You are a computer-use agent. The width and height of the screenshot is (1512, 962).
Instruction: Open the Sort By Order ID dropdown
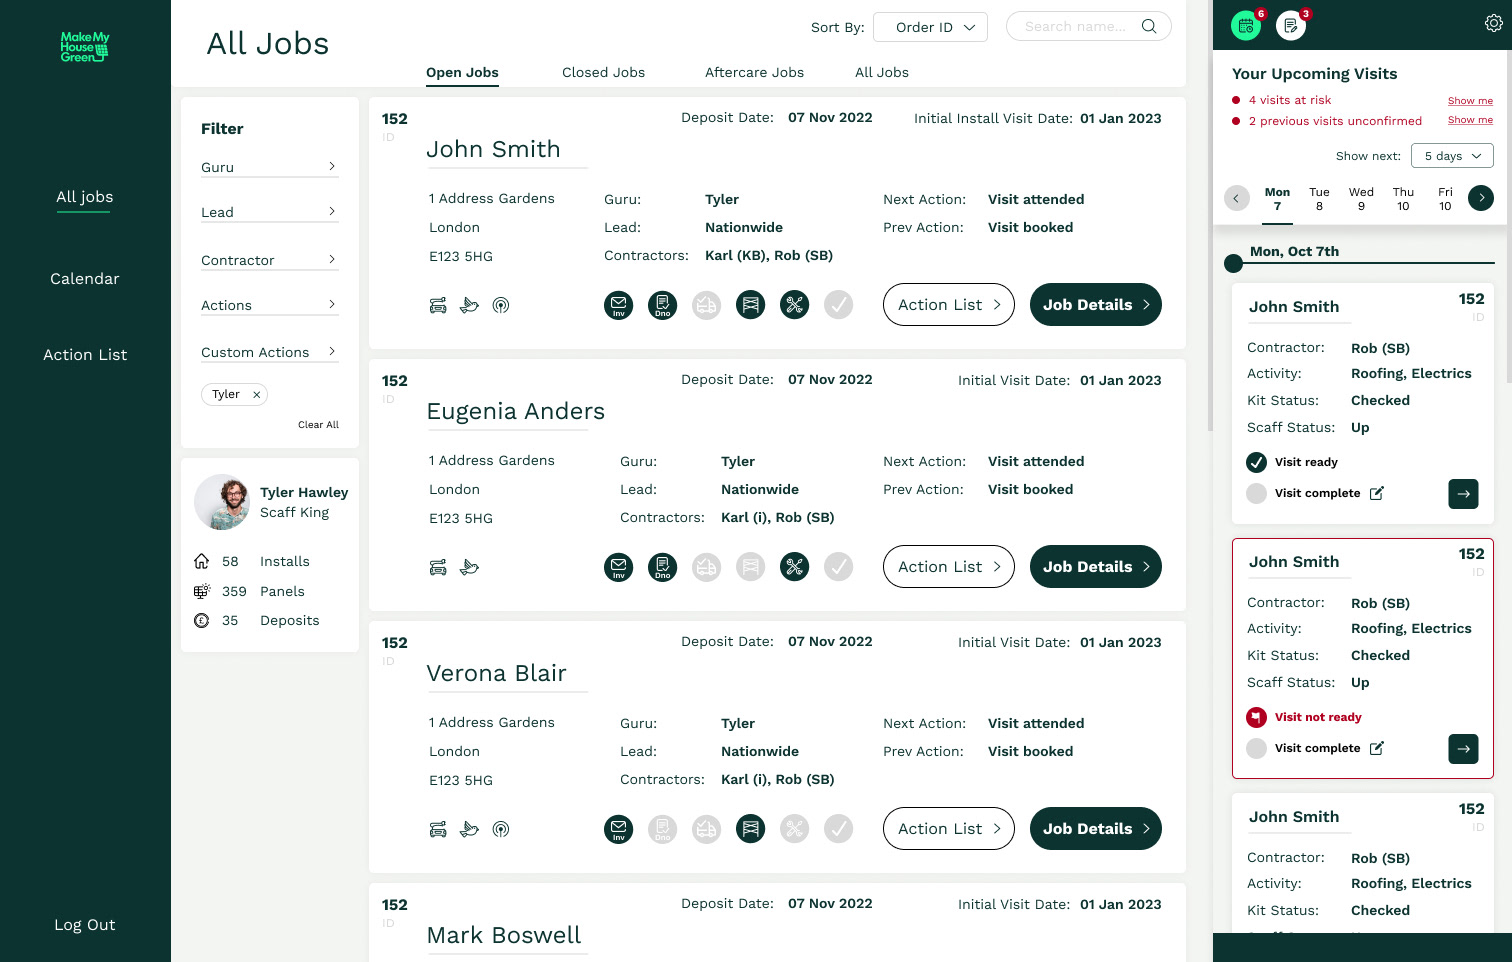(x=930, y=27)
